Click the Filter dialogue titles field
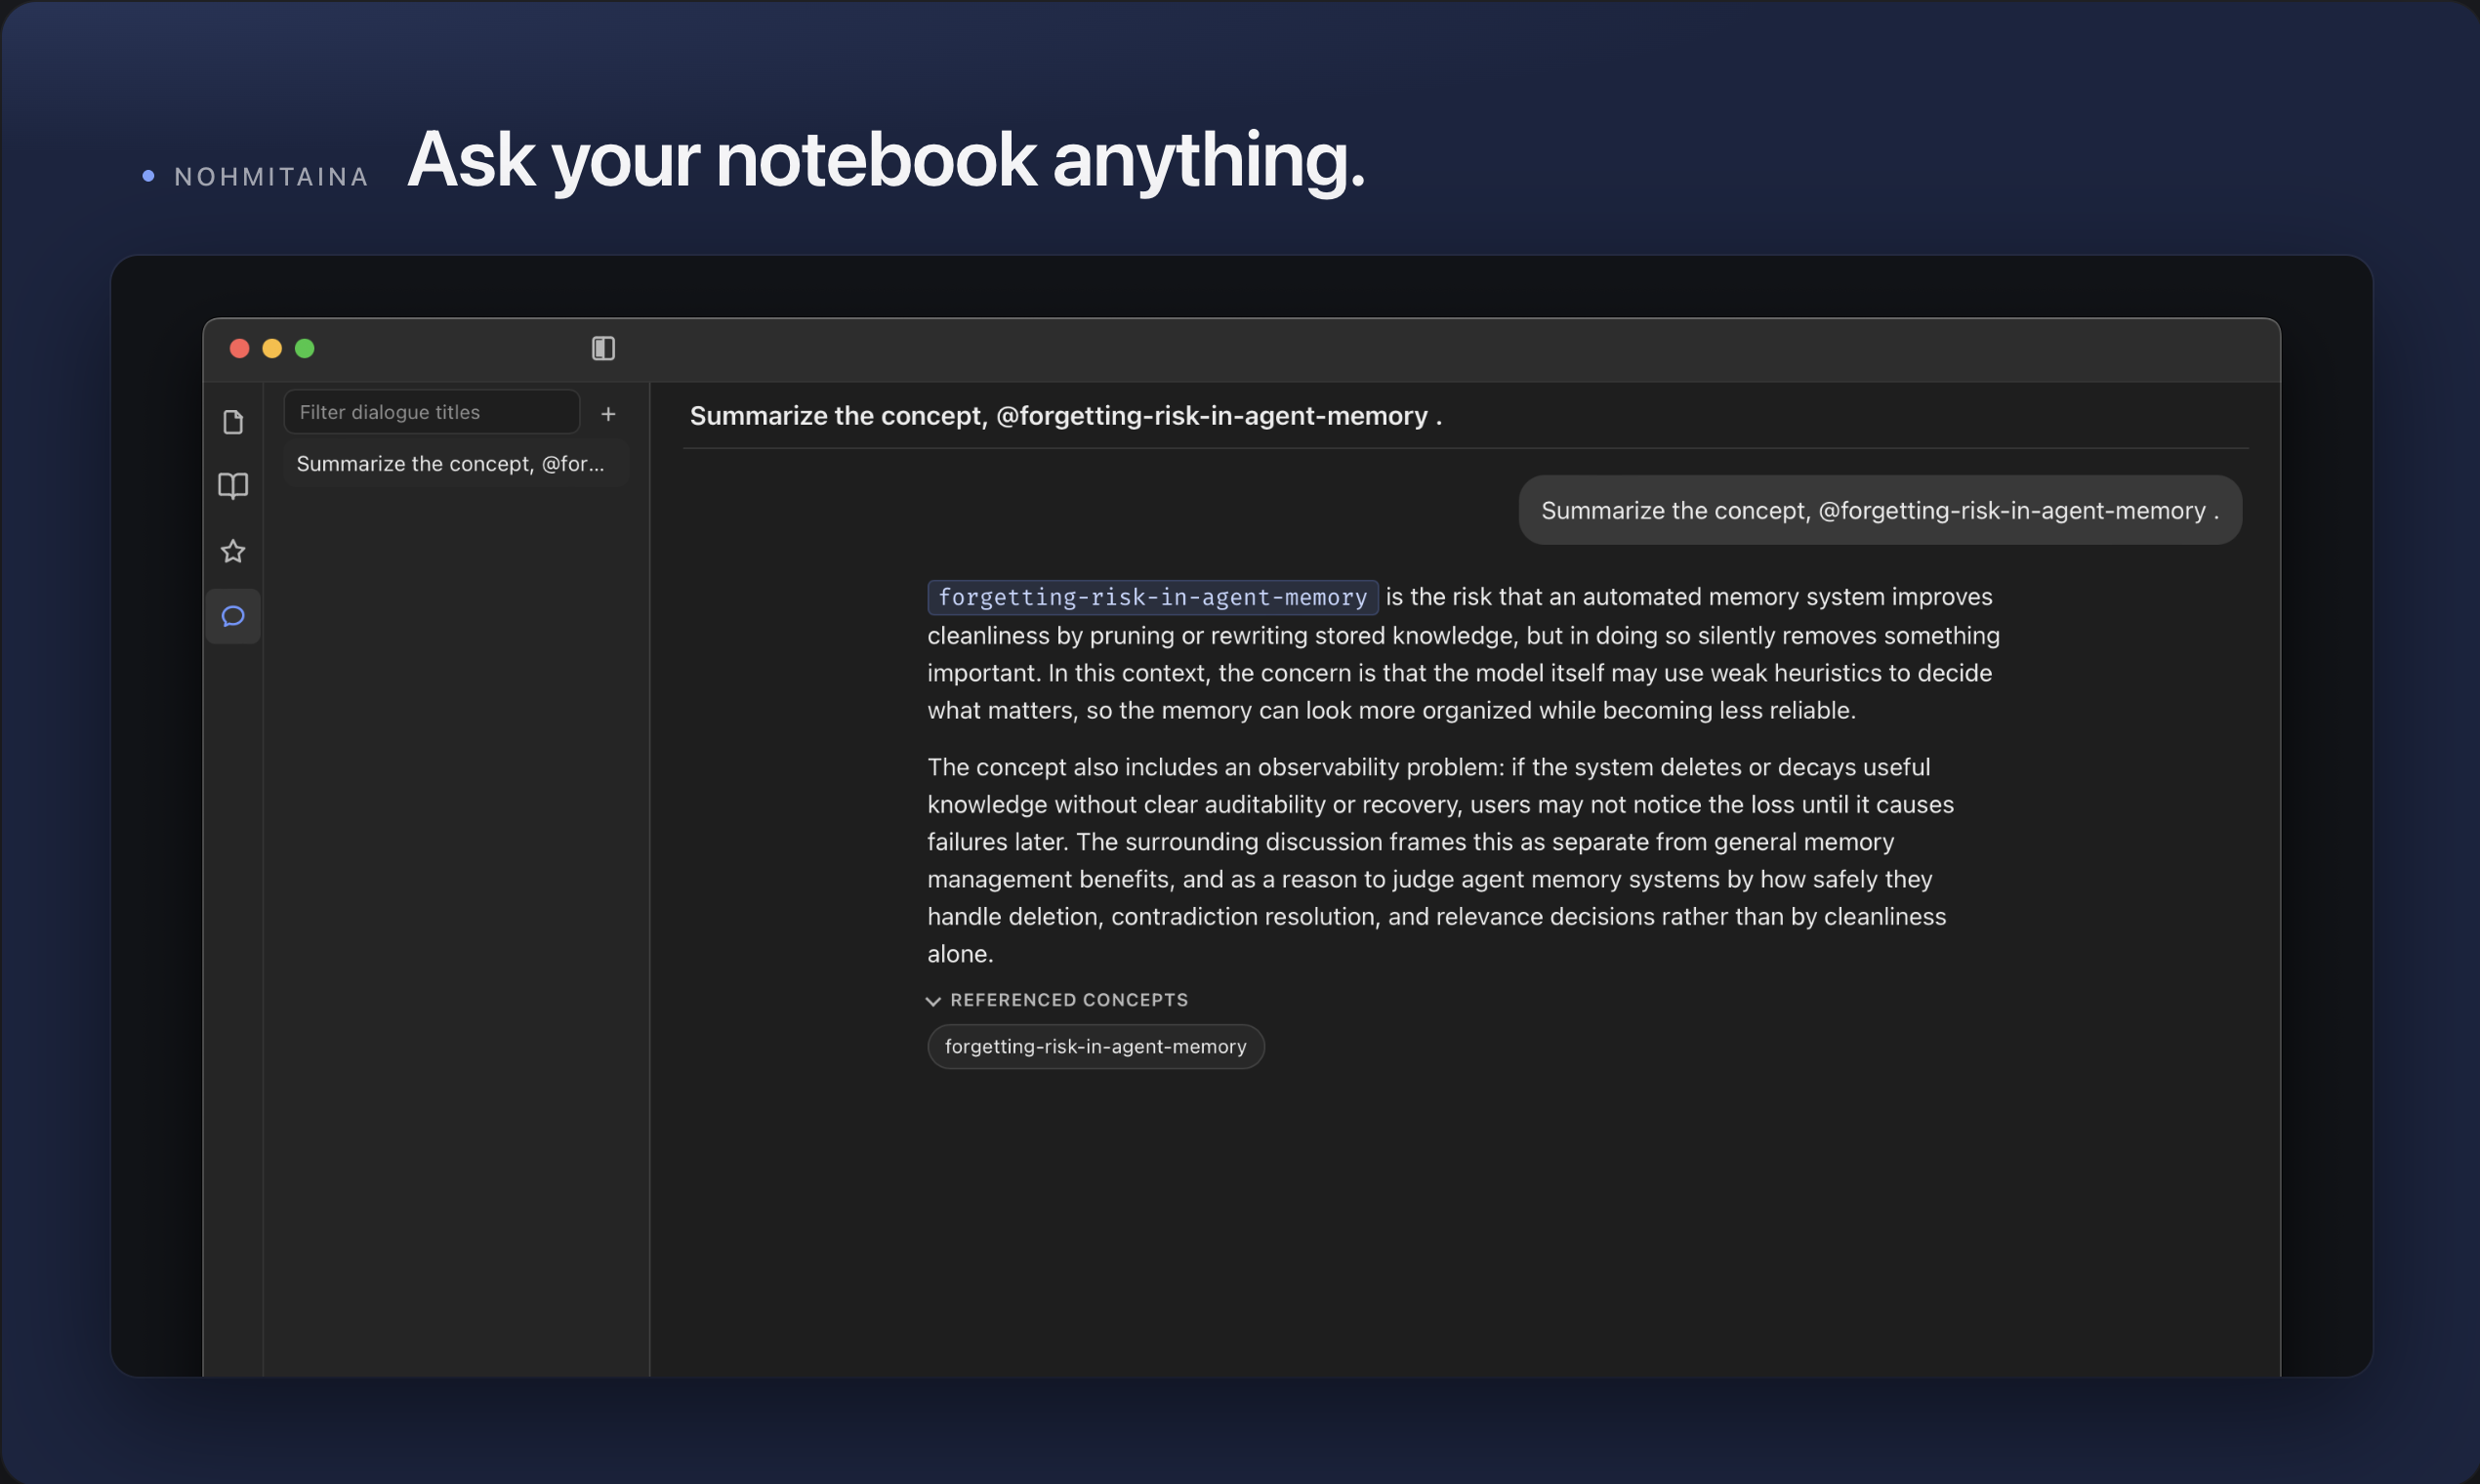 pos(432,412)
